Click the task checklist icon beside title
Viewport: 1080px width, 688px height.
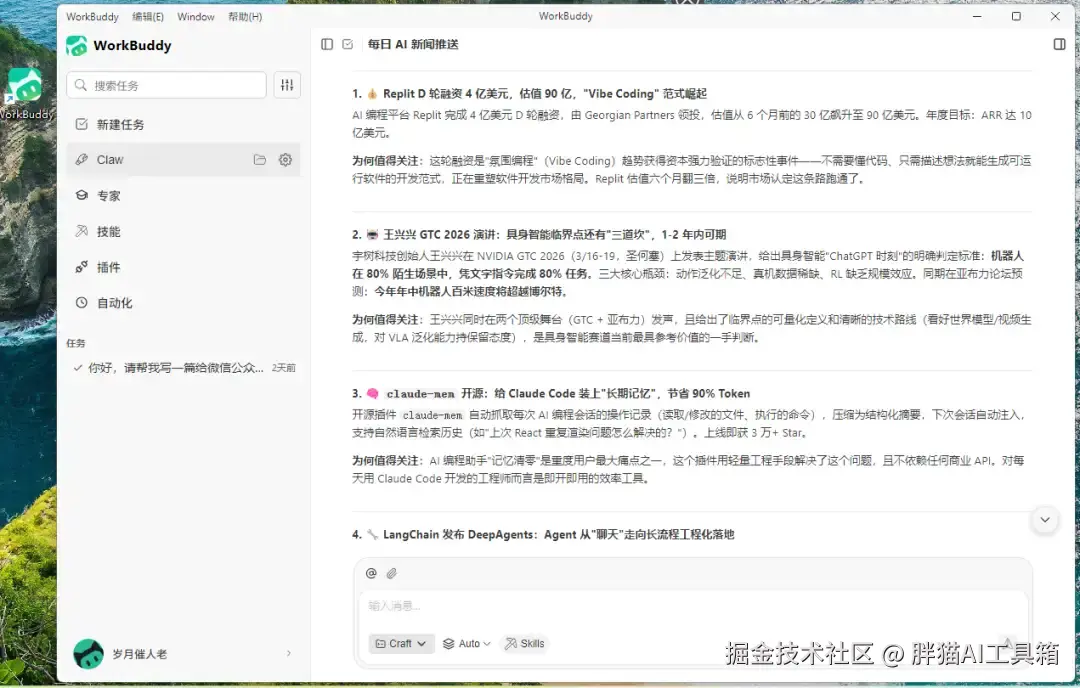348,44
